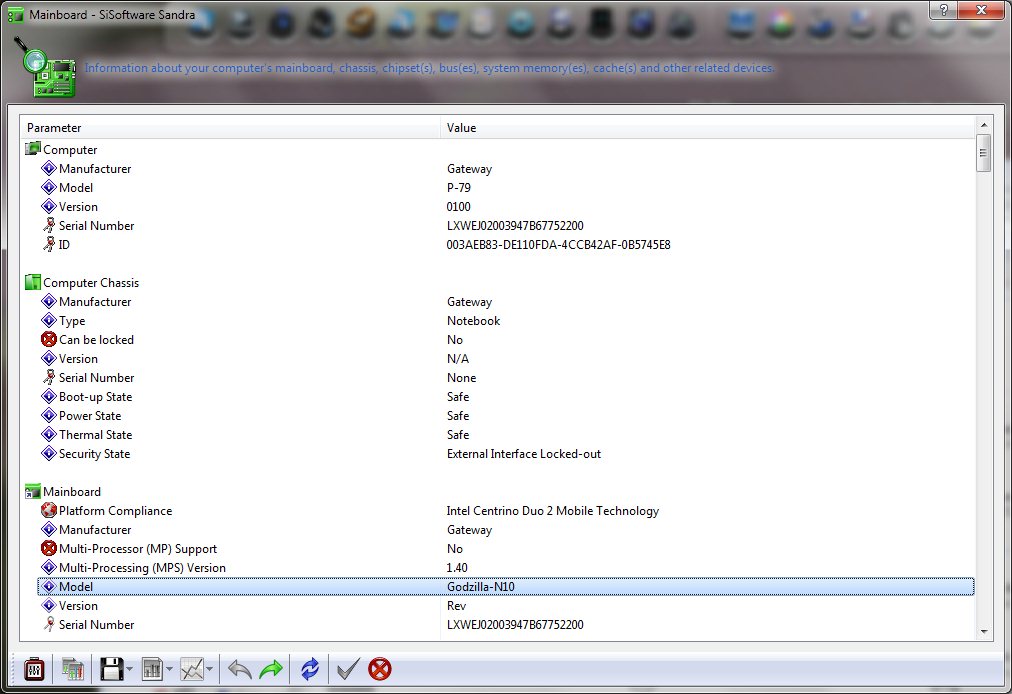
Task: Cancel using the red X toolbar icon
Action: tap(380, 669)
